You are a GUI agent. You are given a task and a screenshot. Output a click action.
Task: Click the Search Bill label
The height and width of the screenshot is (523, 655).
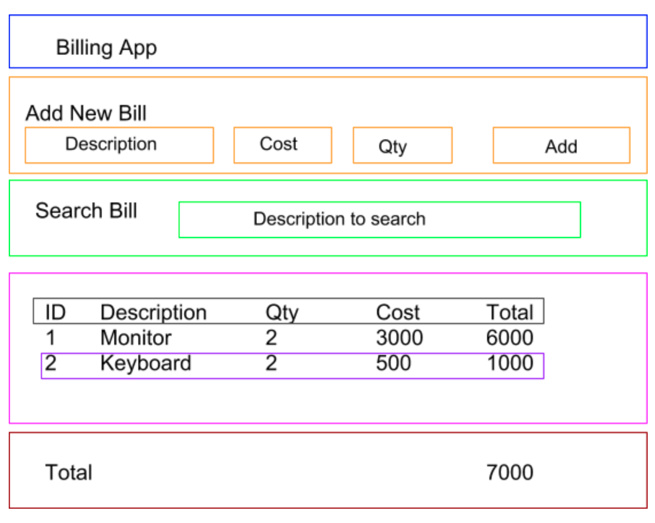86,211
